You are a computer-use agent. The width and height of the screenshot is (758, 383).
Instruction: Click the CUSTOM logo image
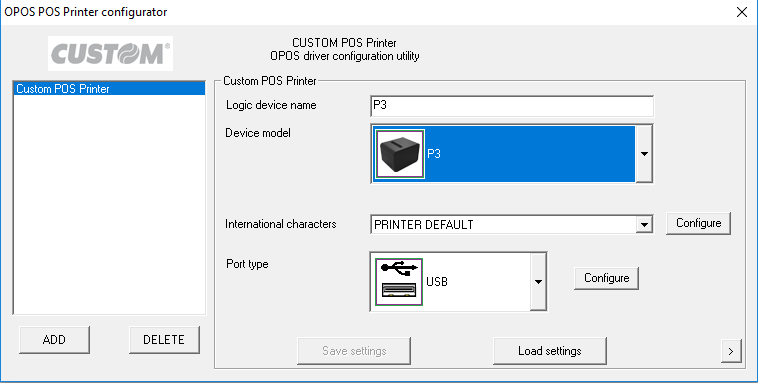click(110, 54)
